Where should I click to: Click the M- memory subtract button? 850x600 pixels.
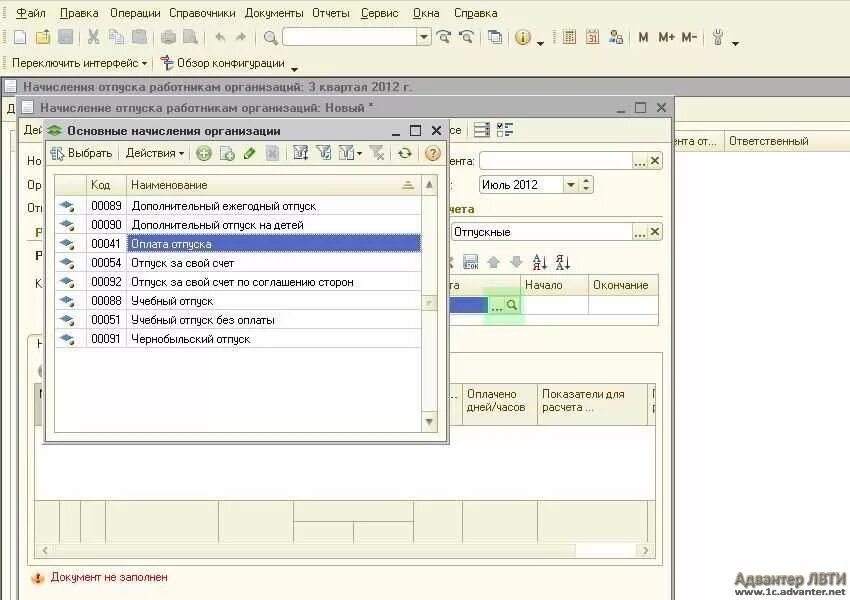(689, 37)
